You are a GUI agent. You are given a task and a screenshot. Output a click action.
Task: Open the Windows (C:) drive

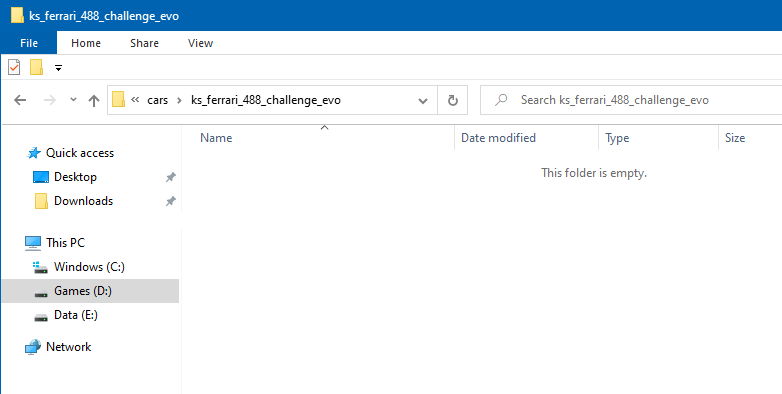click(x=89, y=267)
